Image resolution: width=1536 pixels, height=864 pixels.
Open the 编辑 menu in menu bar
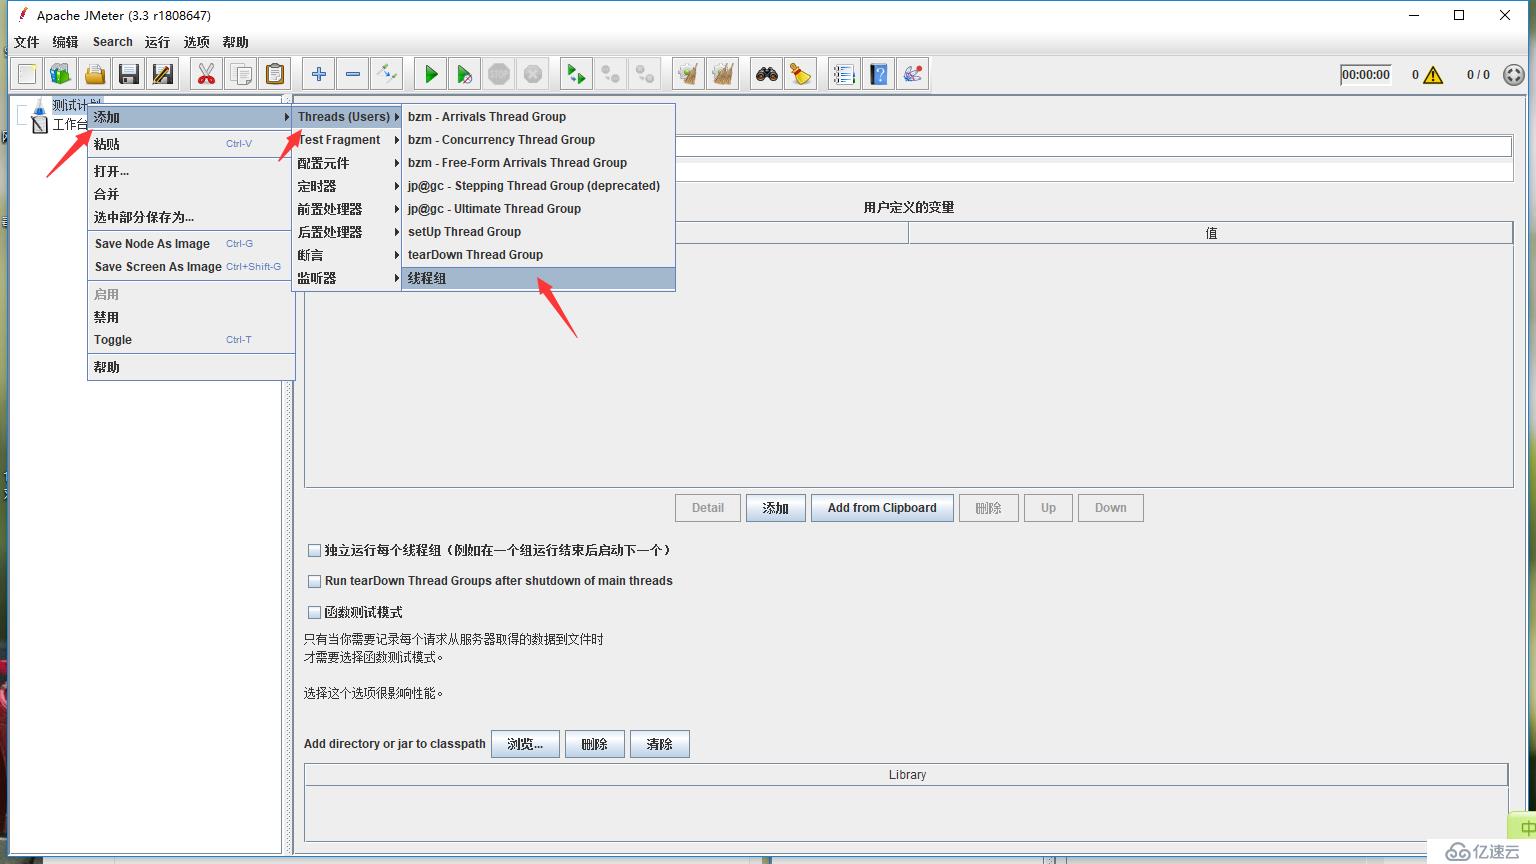(65, 42)
